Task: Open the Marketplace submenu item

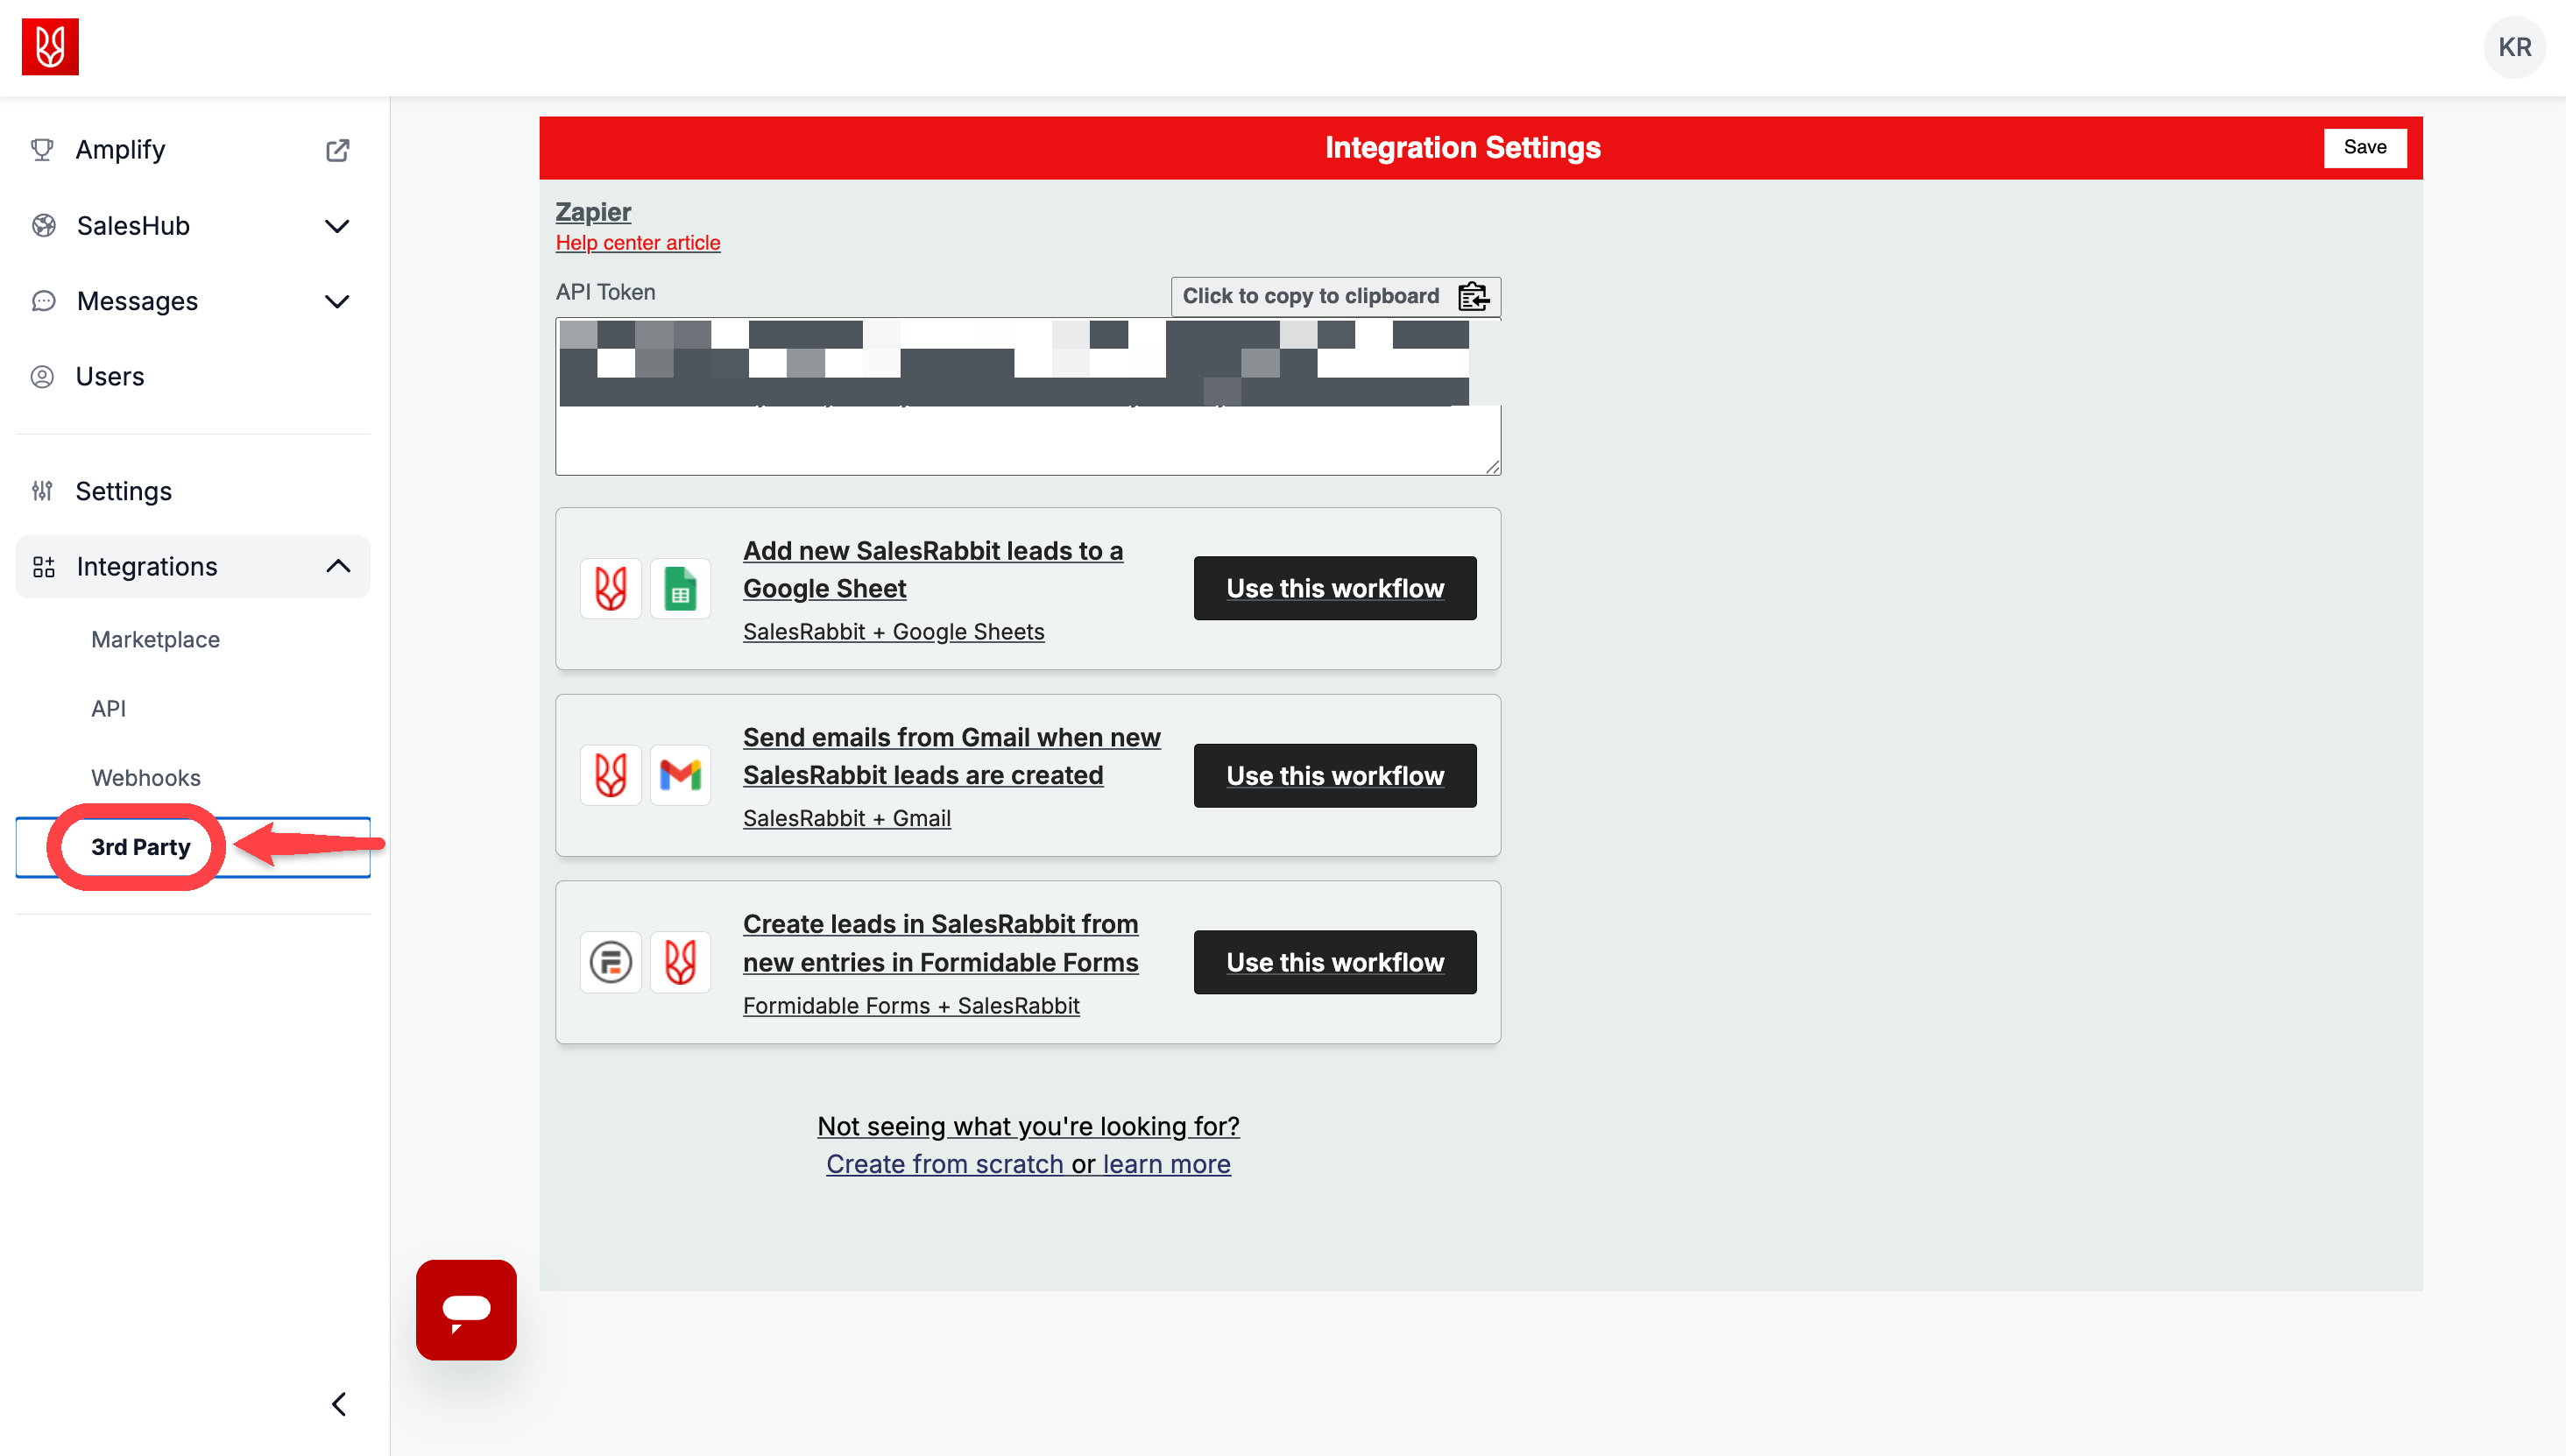Action: point(155,639)
